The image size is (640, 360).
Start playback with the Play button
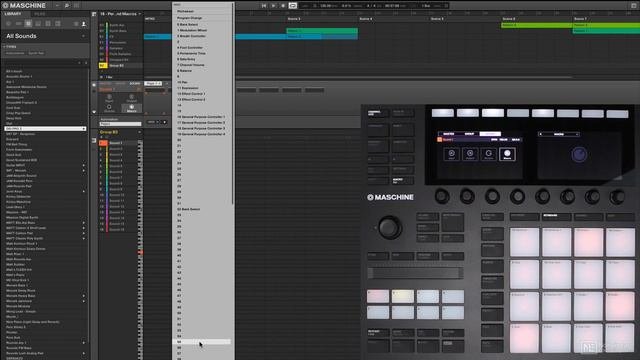[x=273, y=6]
